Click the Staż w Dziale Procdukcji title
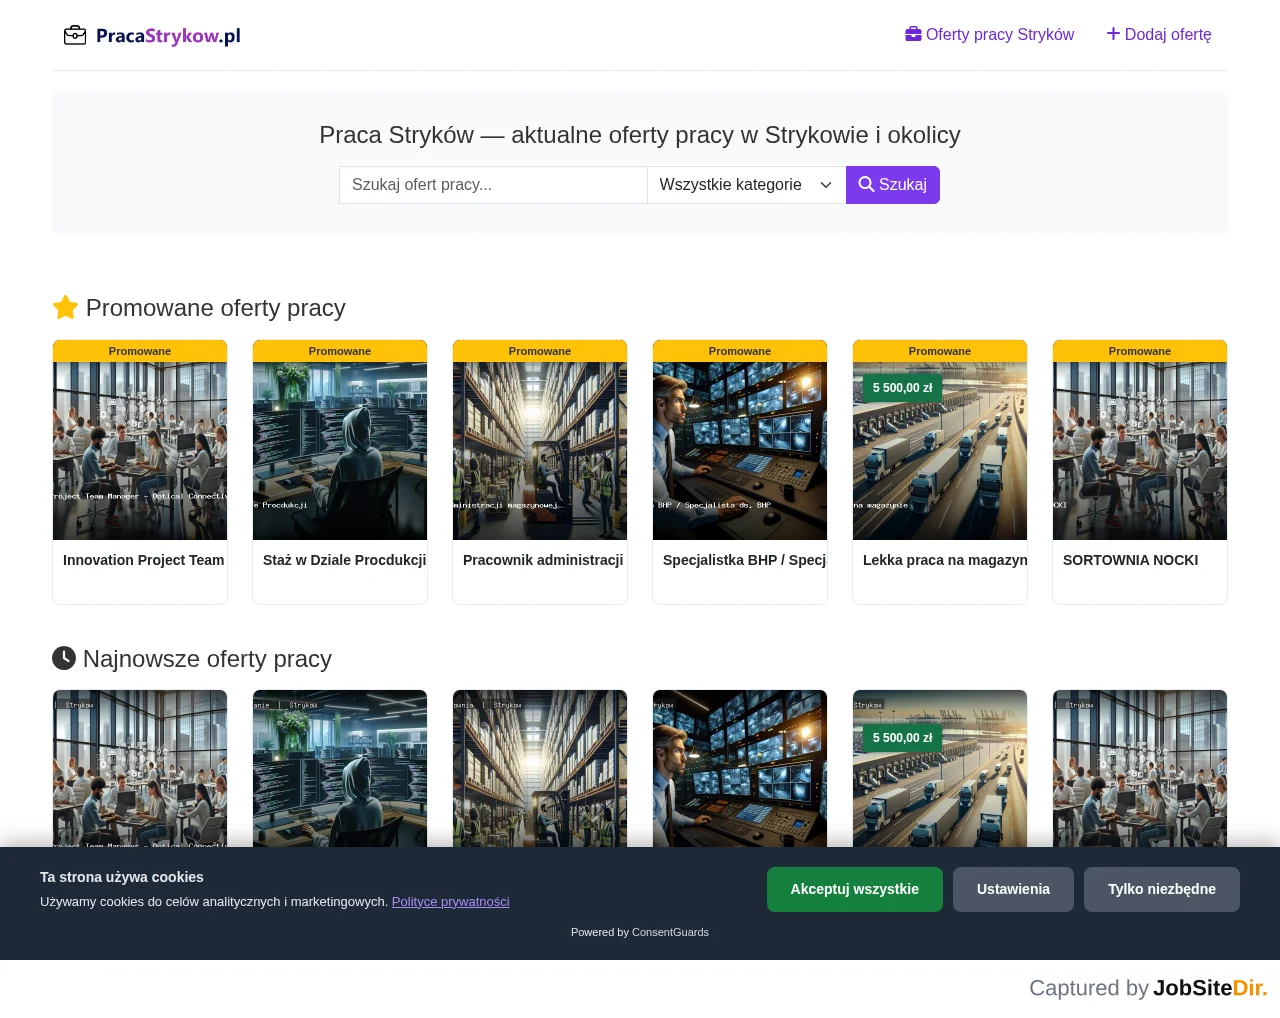The width and height of the screenshot is (1280, 1018). [x=345, y=560]
